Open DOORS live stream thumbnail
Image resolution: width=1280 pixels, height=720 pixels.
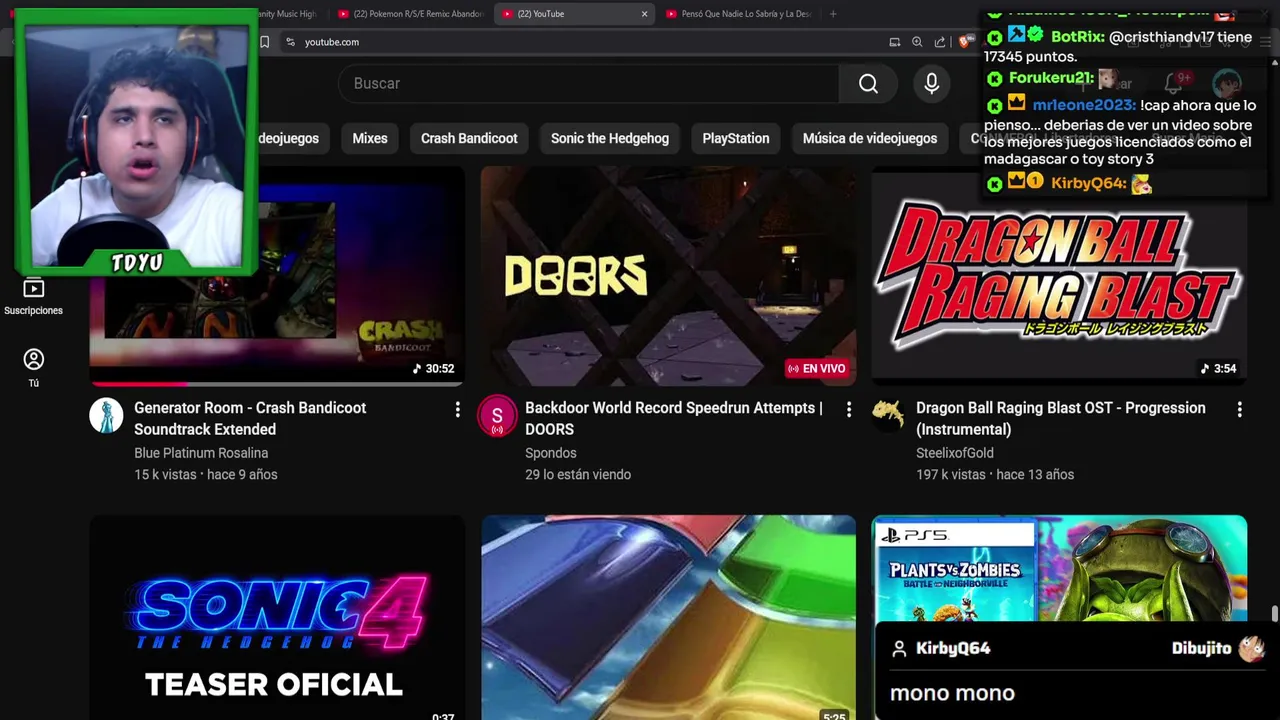pos(668,276)
